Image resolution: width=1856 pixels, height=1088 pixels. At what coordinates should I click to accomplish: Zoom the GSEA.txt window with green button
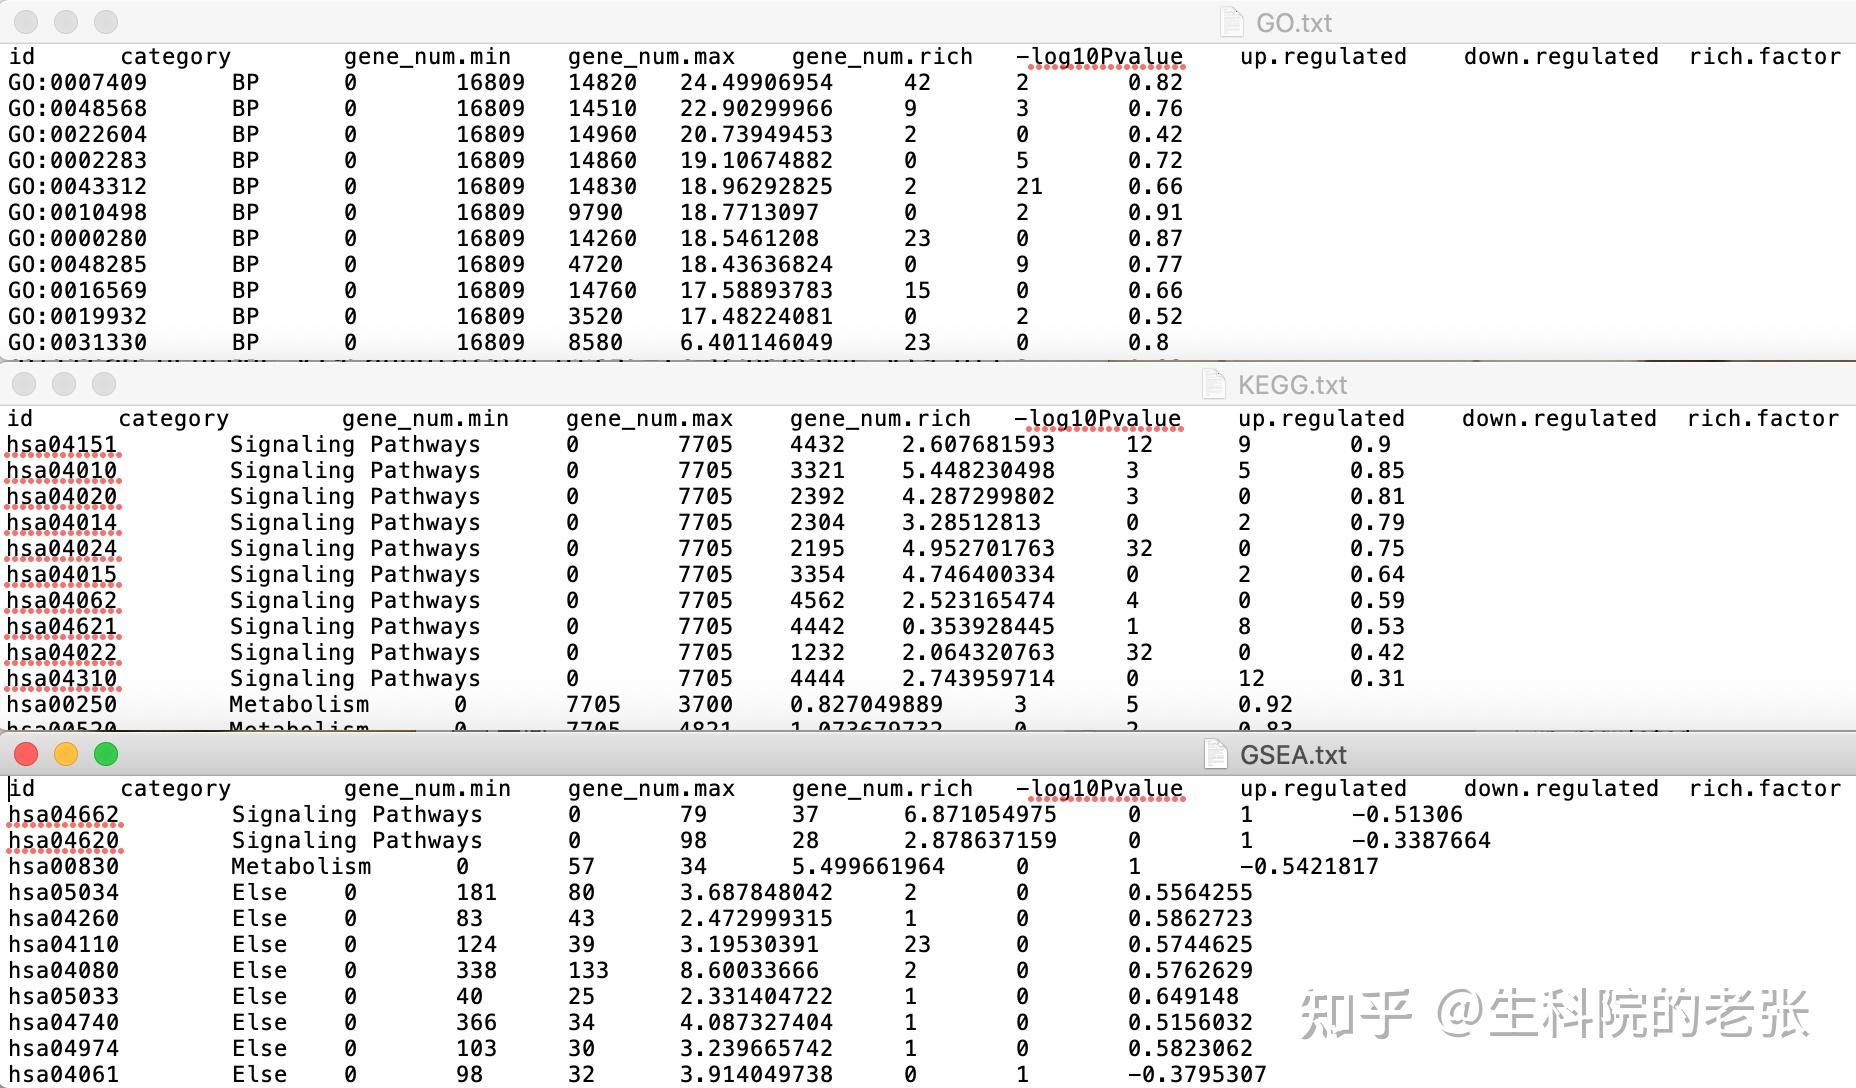tap(106, 754)
